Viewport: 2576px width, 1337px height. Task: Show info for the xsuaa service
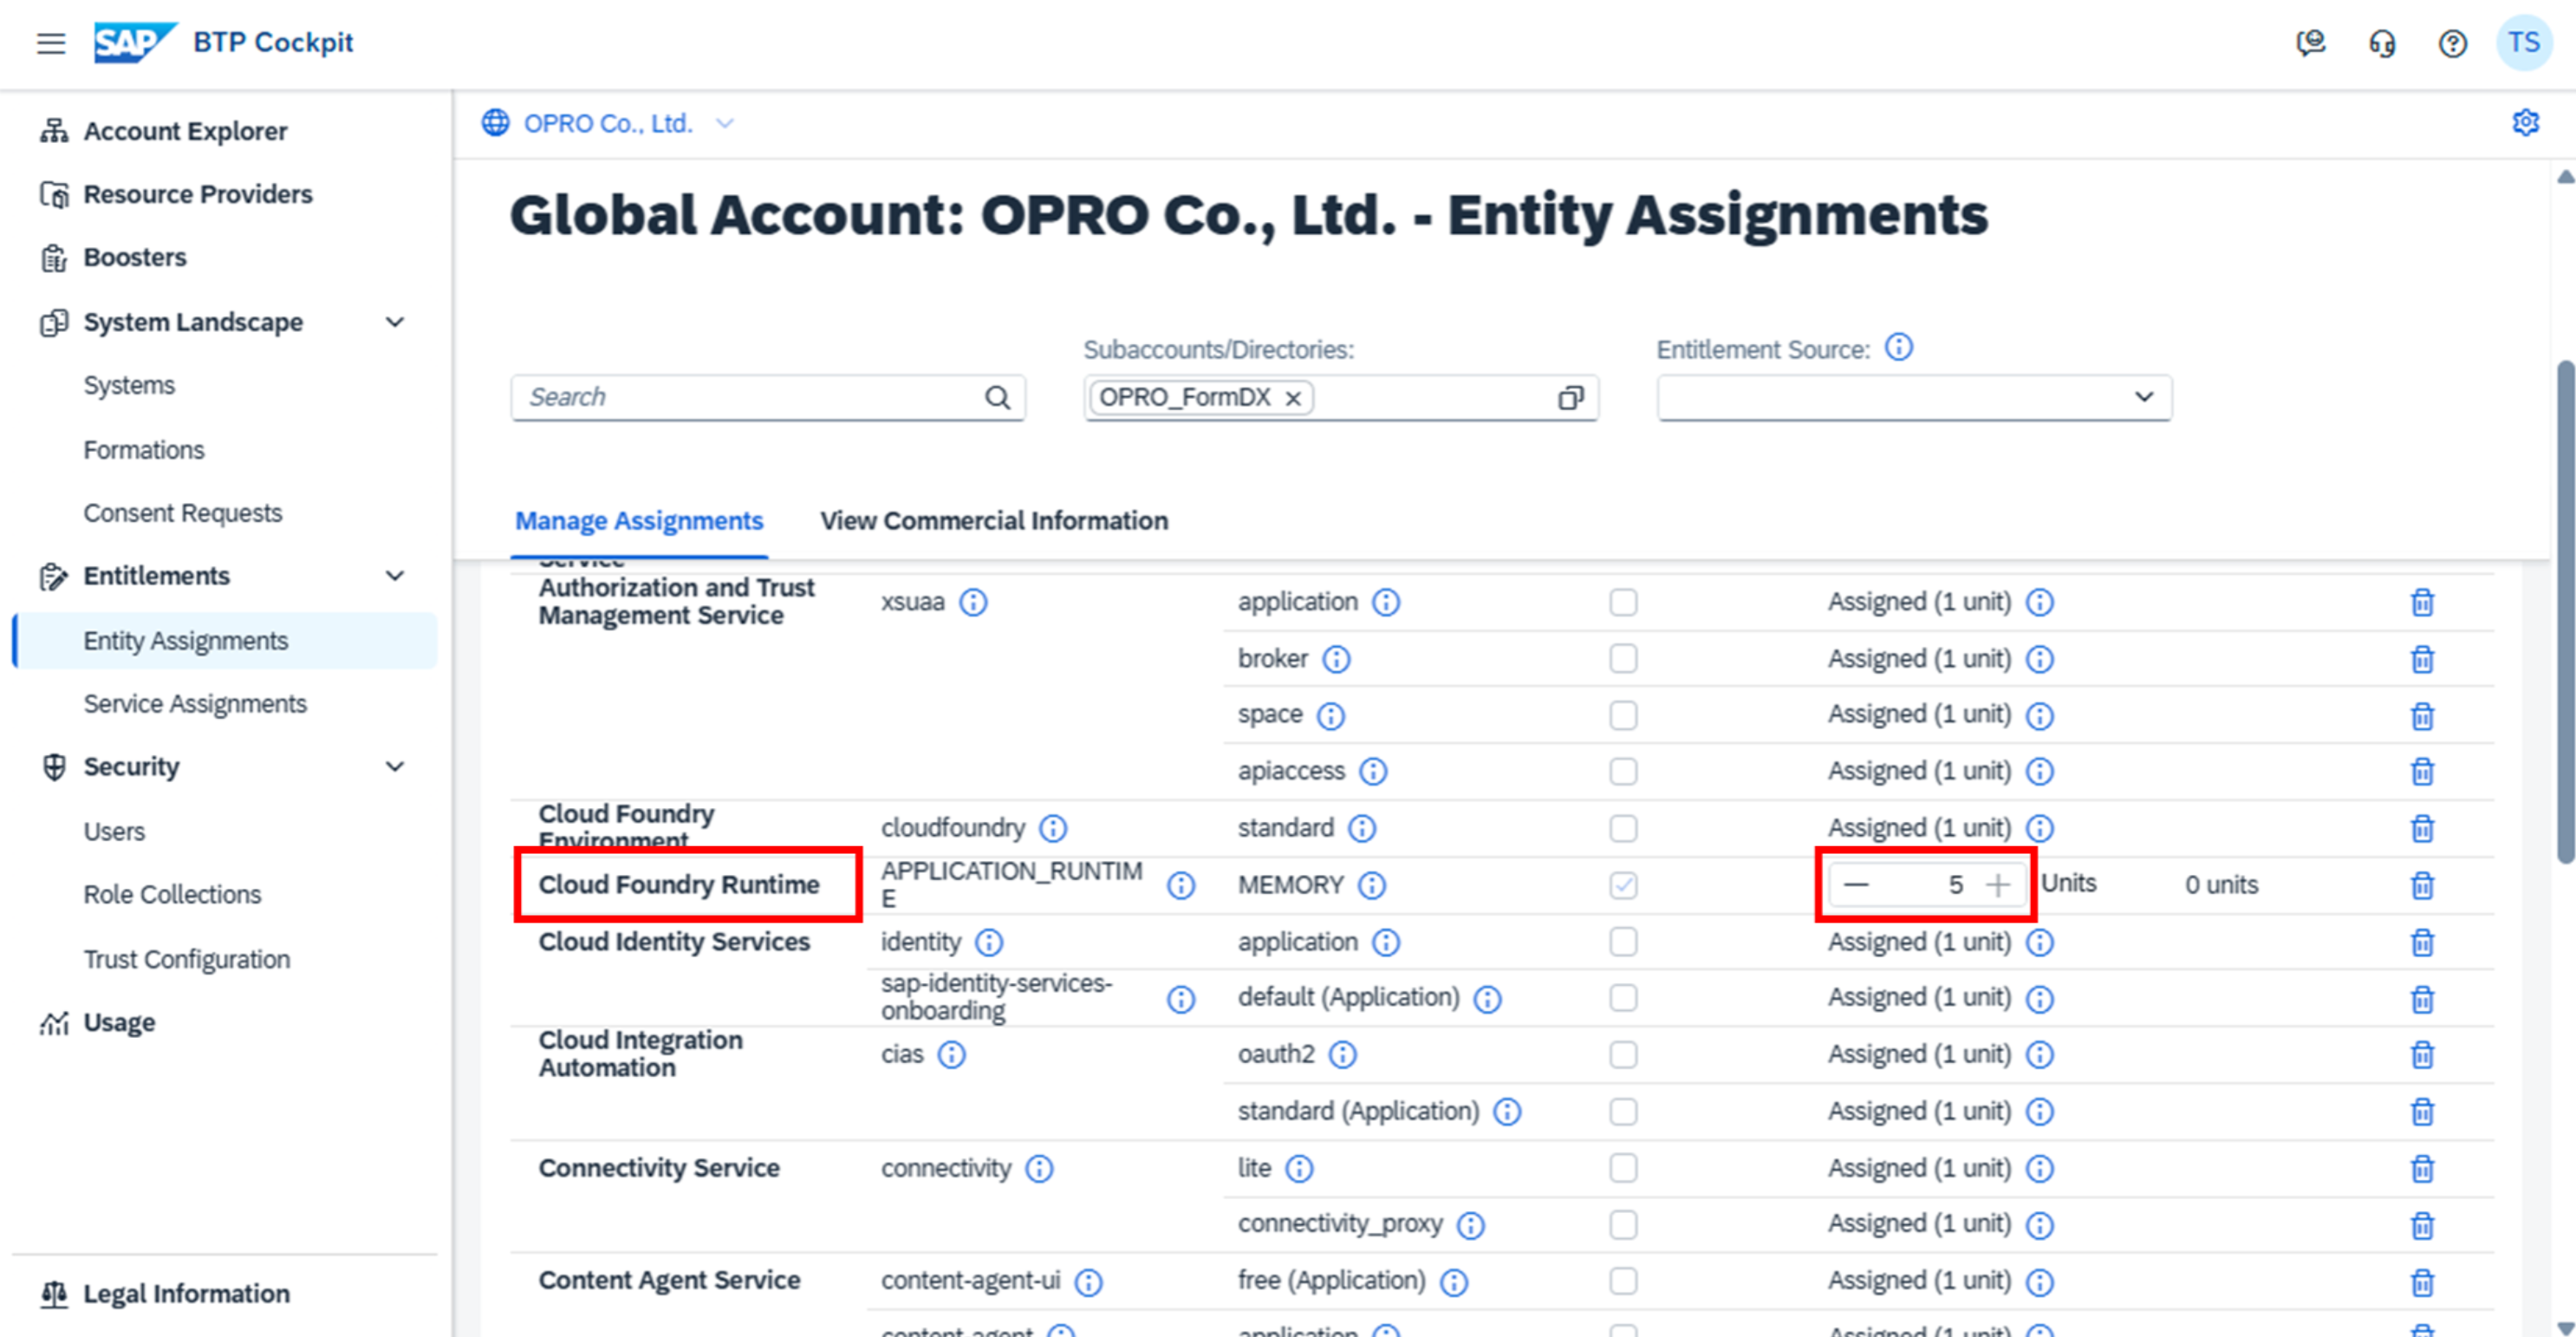click(x=973, y=602)
